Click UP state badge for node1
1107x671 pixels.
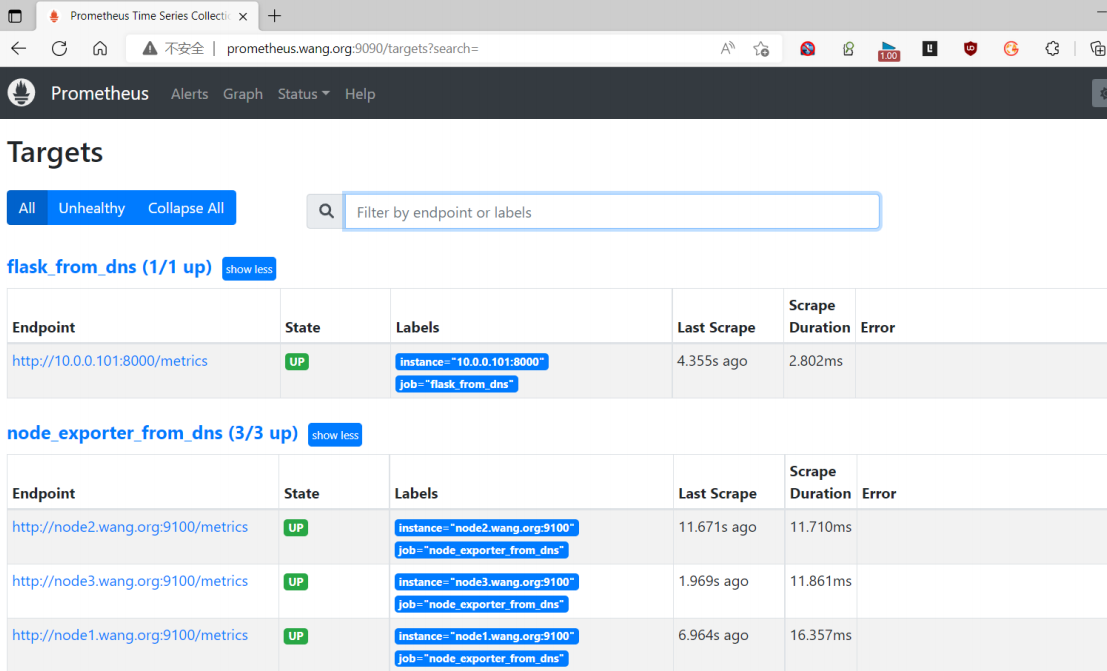point(296,636)
